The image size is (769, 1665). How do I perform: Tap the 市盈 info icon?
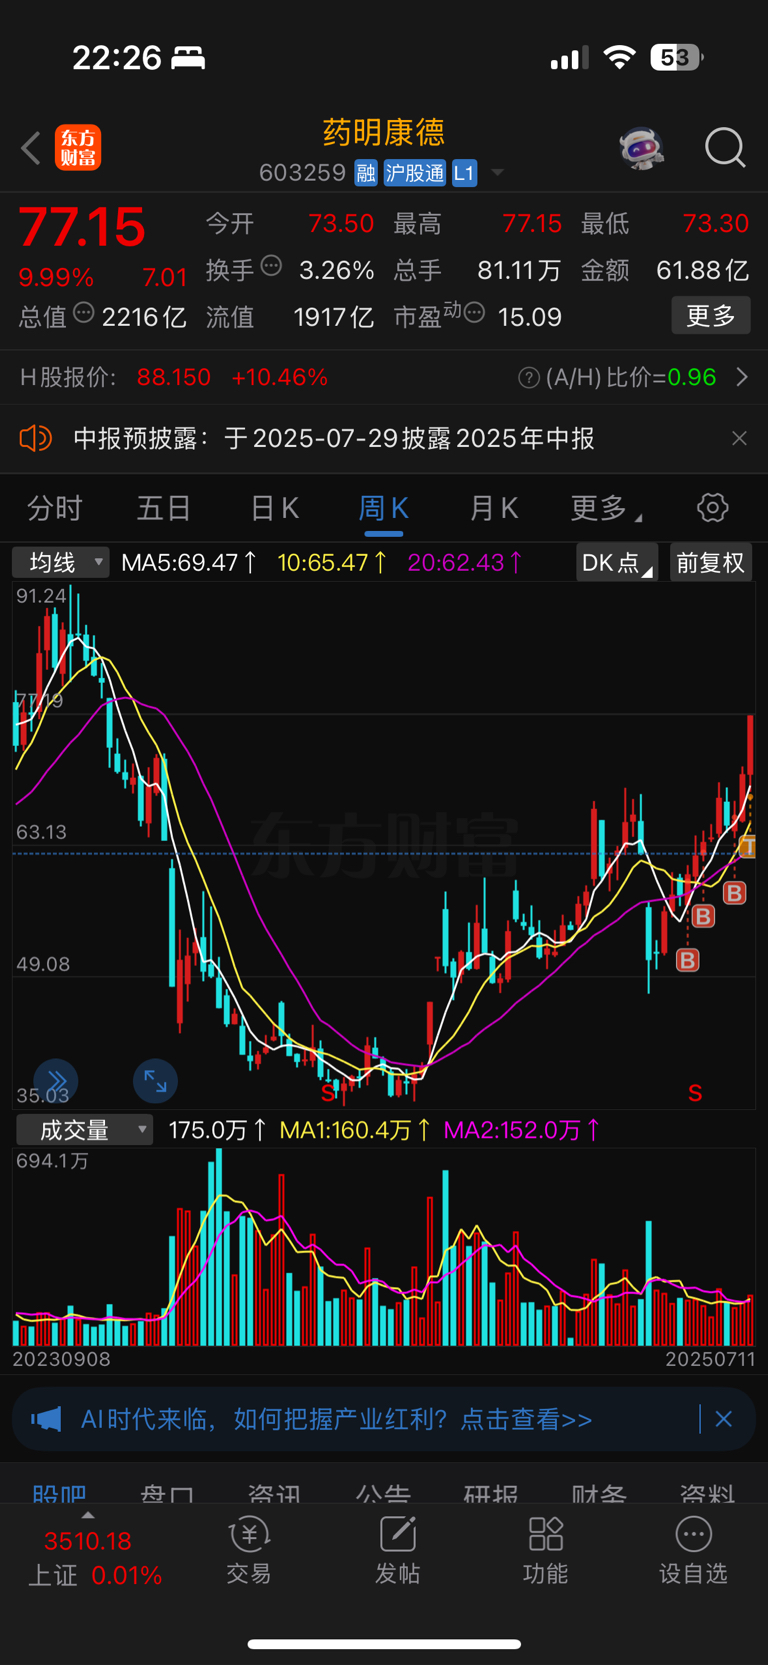[474, 313]
